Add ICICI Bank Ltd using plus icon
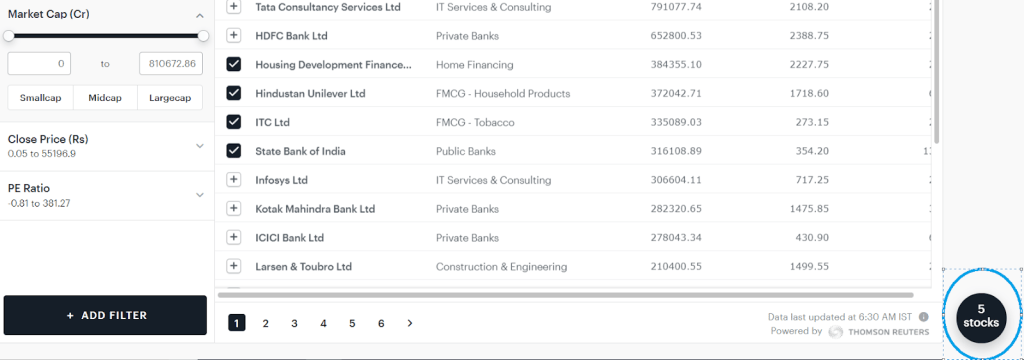This screenshot has height=360, width=1024. [234, 237]
